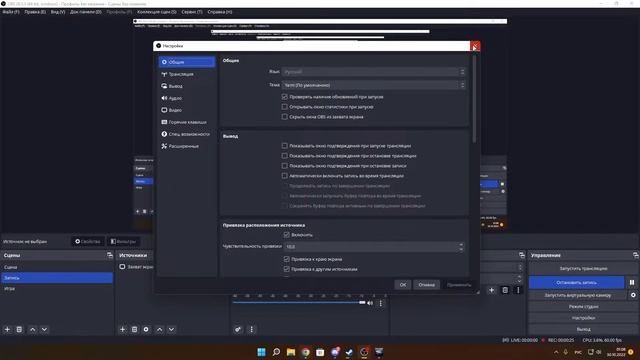
Task: Open source properties gear icon in Источники
Action: pyautogui.click(x=146, y=329)
